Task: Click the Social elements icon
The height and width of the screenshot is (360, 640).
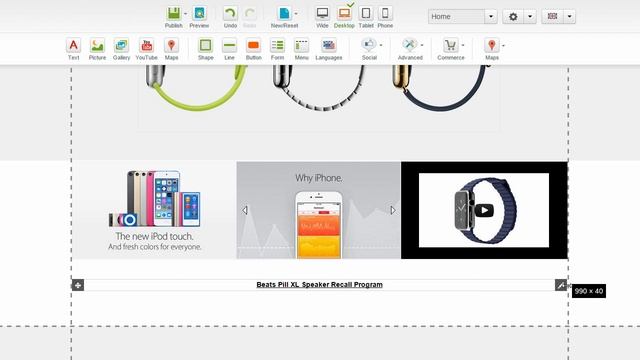Action: click(x=369, y=45)
